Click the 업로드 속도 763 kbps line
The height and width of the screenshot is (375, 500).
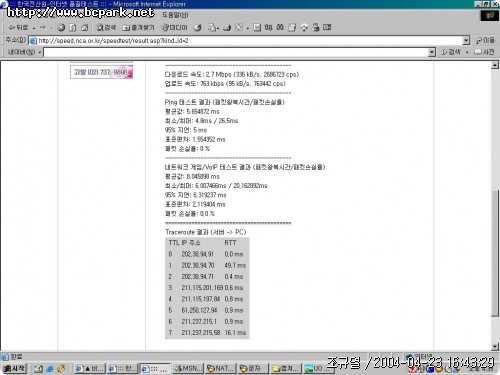[x=225, y=84]
